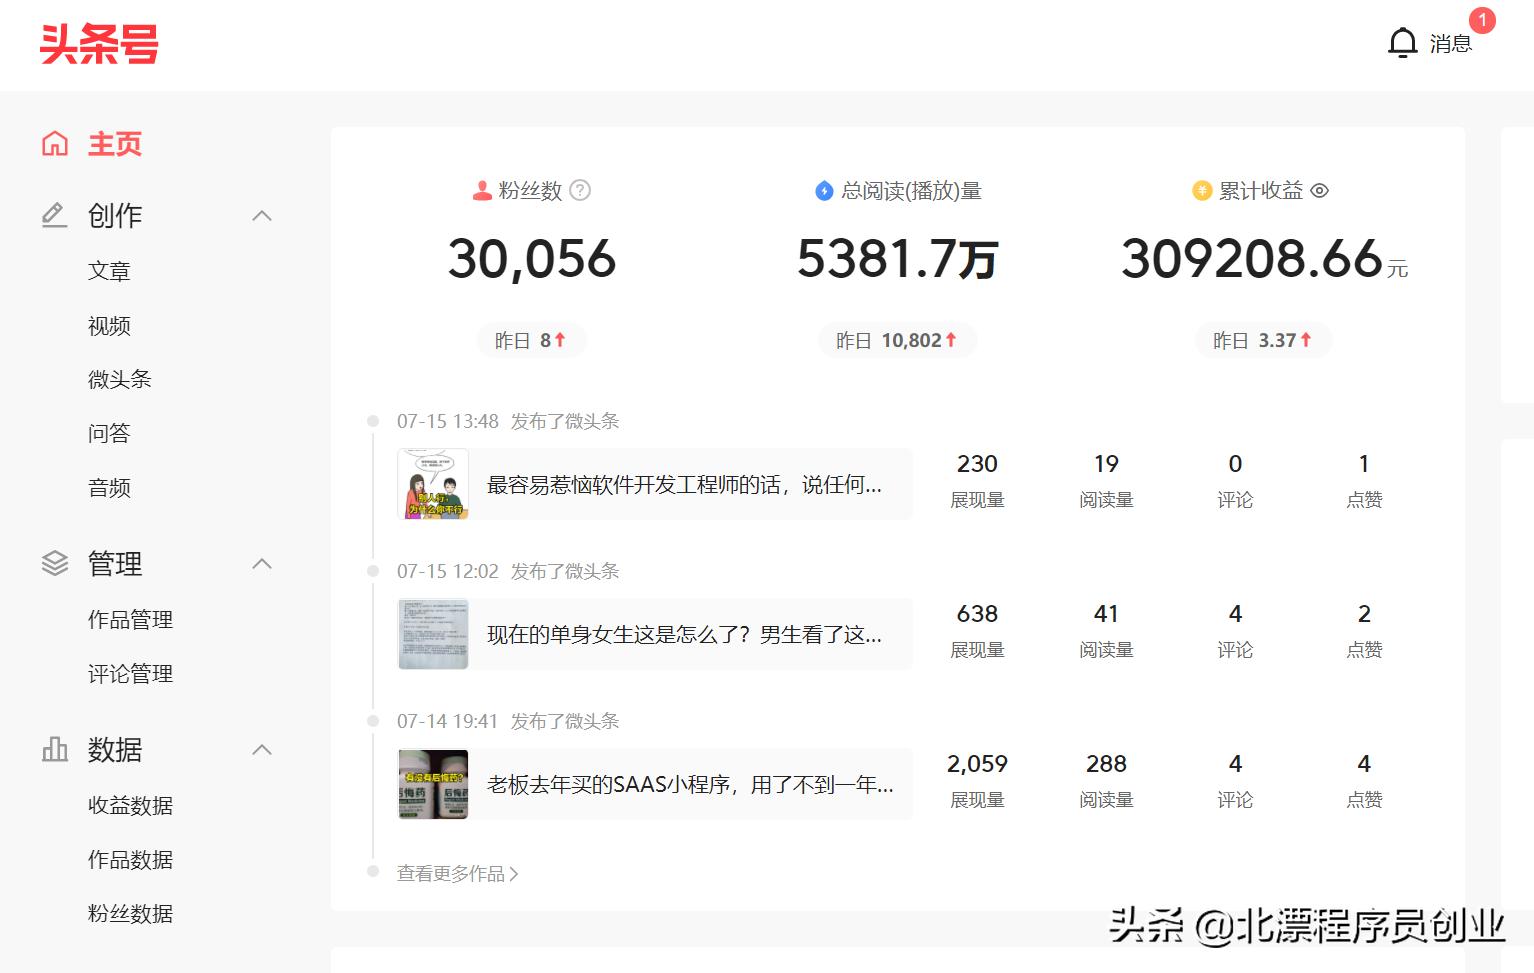Click the bar chart icon beside 数据
1534x973 pixels.
click(55, 749)
